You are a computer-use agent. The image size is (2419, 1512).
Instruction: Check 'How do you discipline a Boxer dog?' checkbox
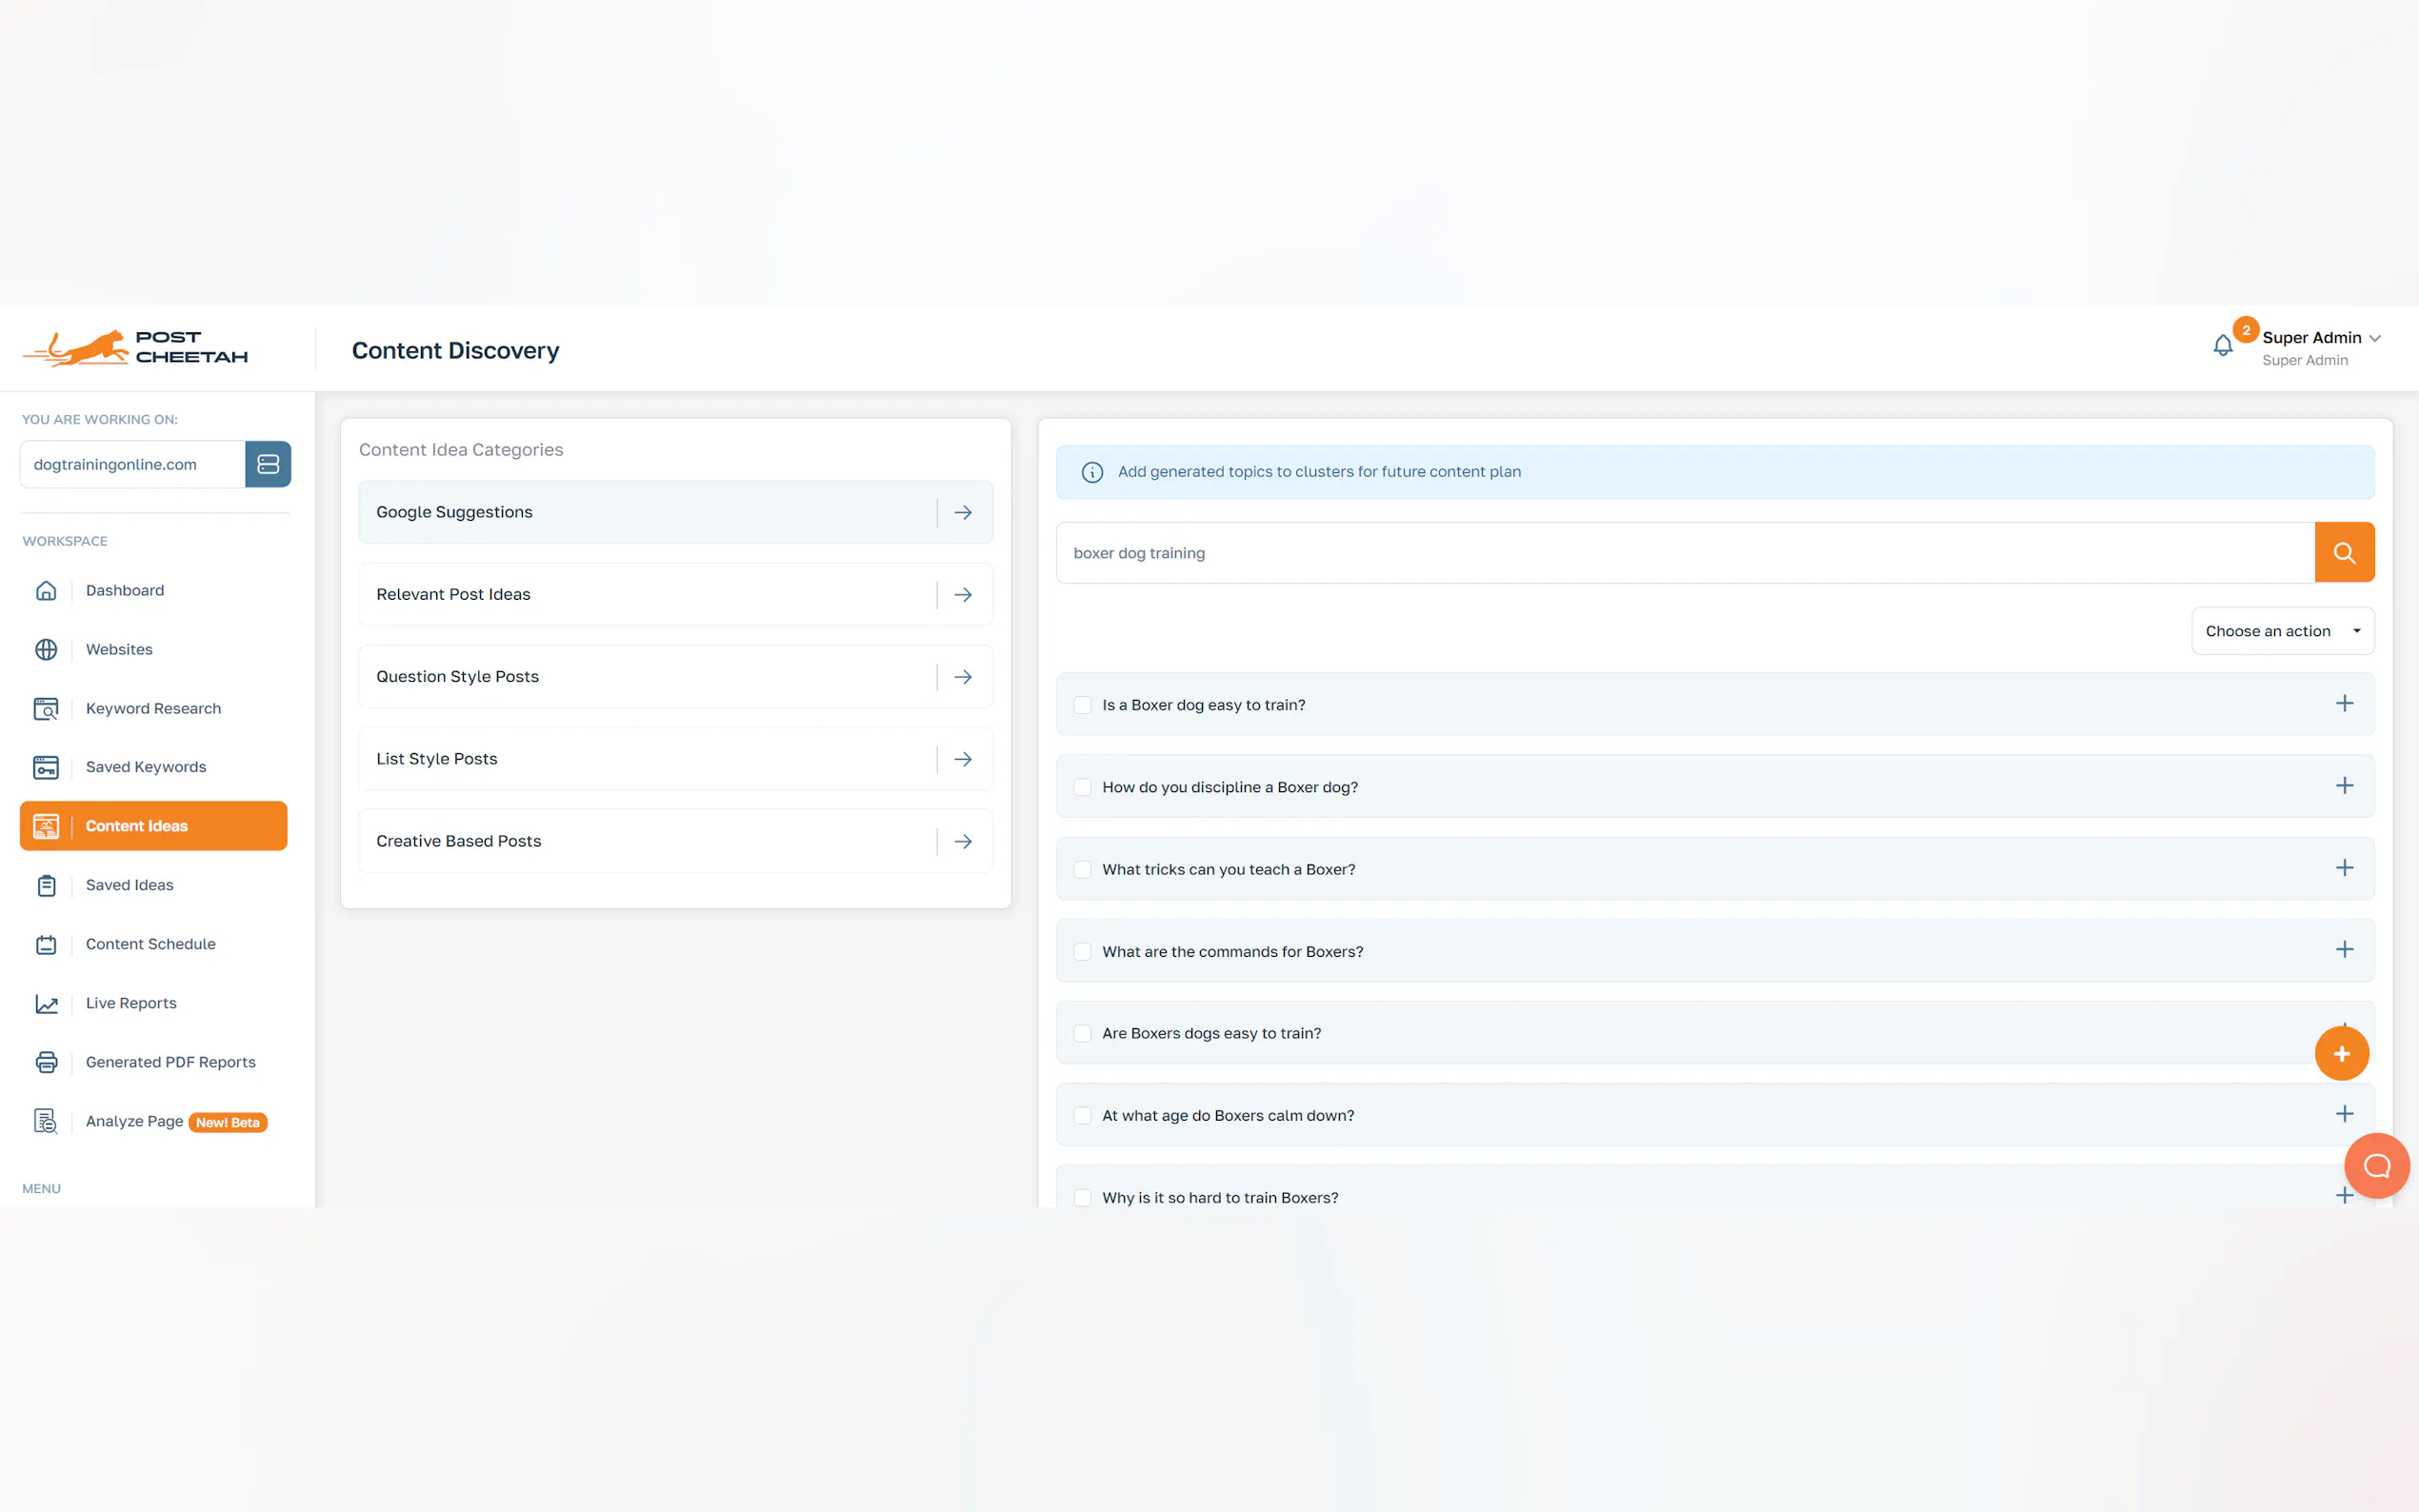tap(1082, 787)
